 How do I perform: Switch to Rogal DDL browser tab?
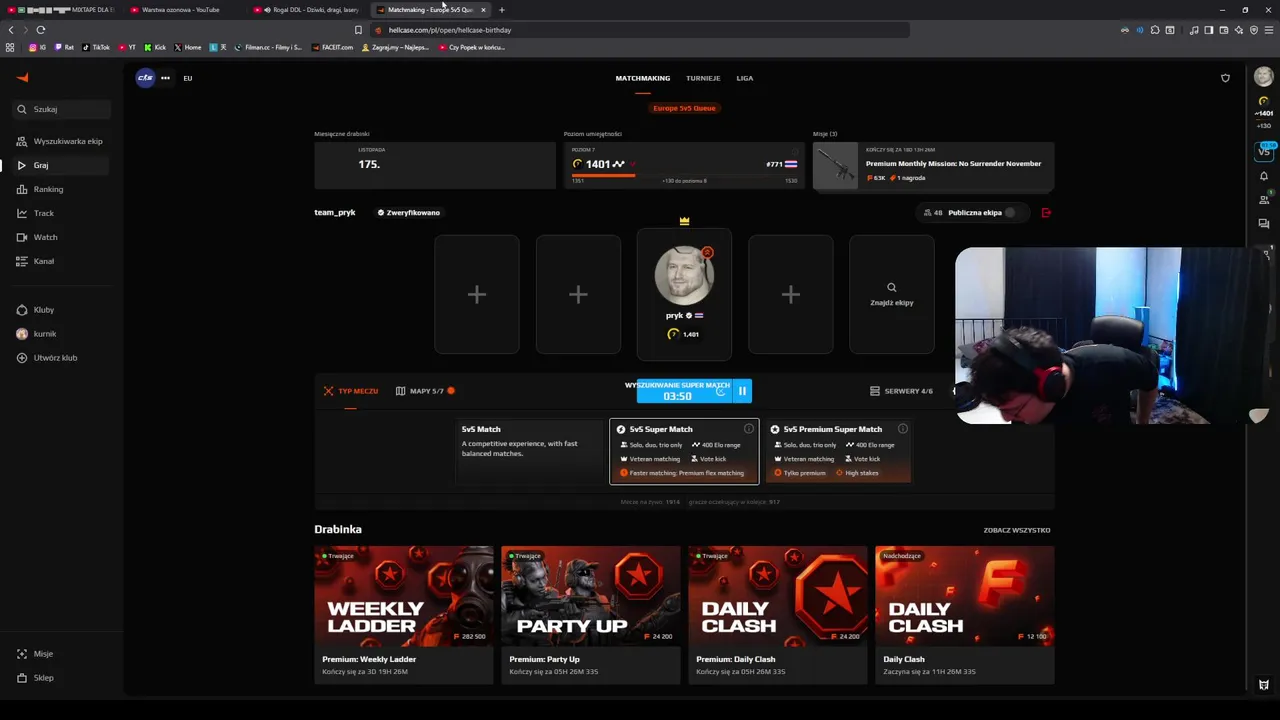pos(307,10)
